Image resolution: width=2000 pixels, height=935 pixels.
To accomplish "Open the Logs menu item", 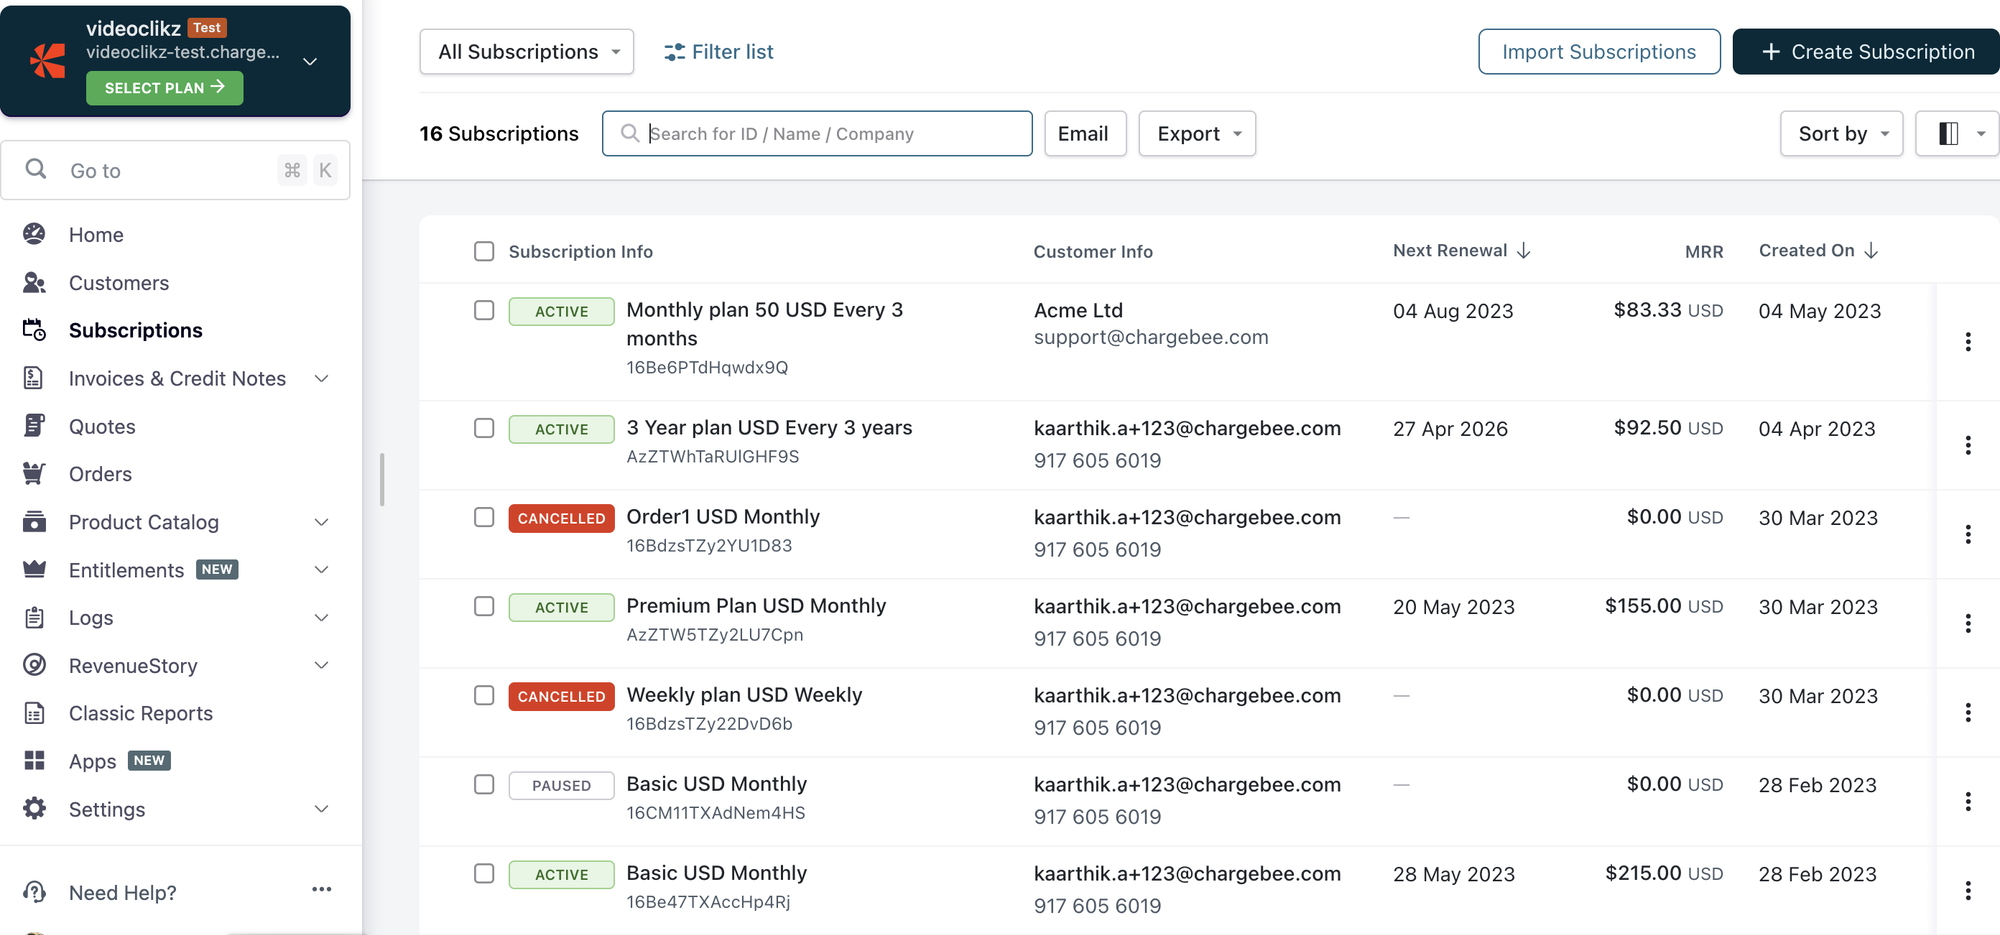I will point(90,617).
